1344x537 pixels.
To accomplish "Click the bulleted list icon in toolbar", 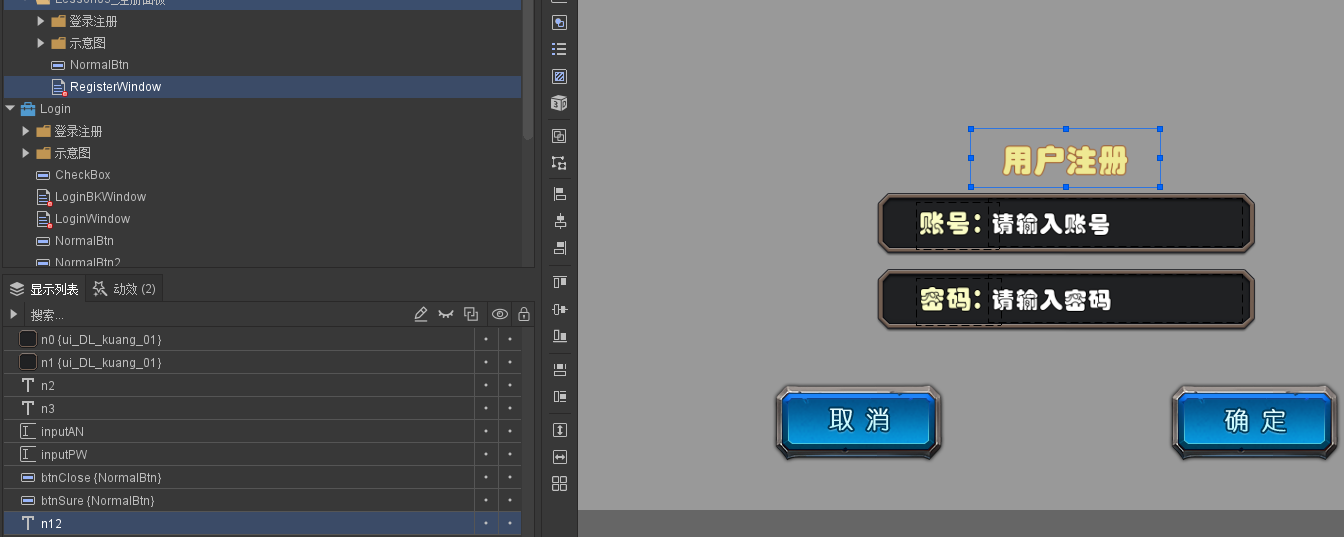I will (x=559, y=49).
